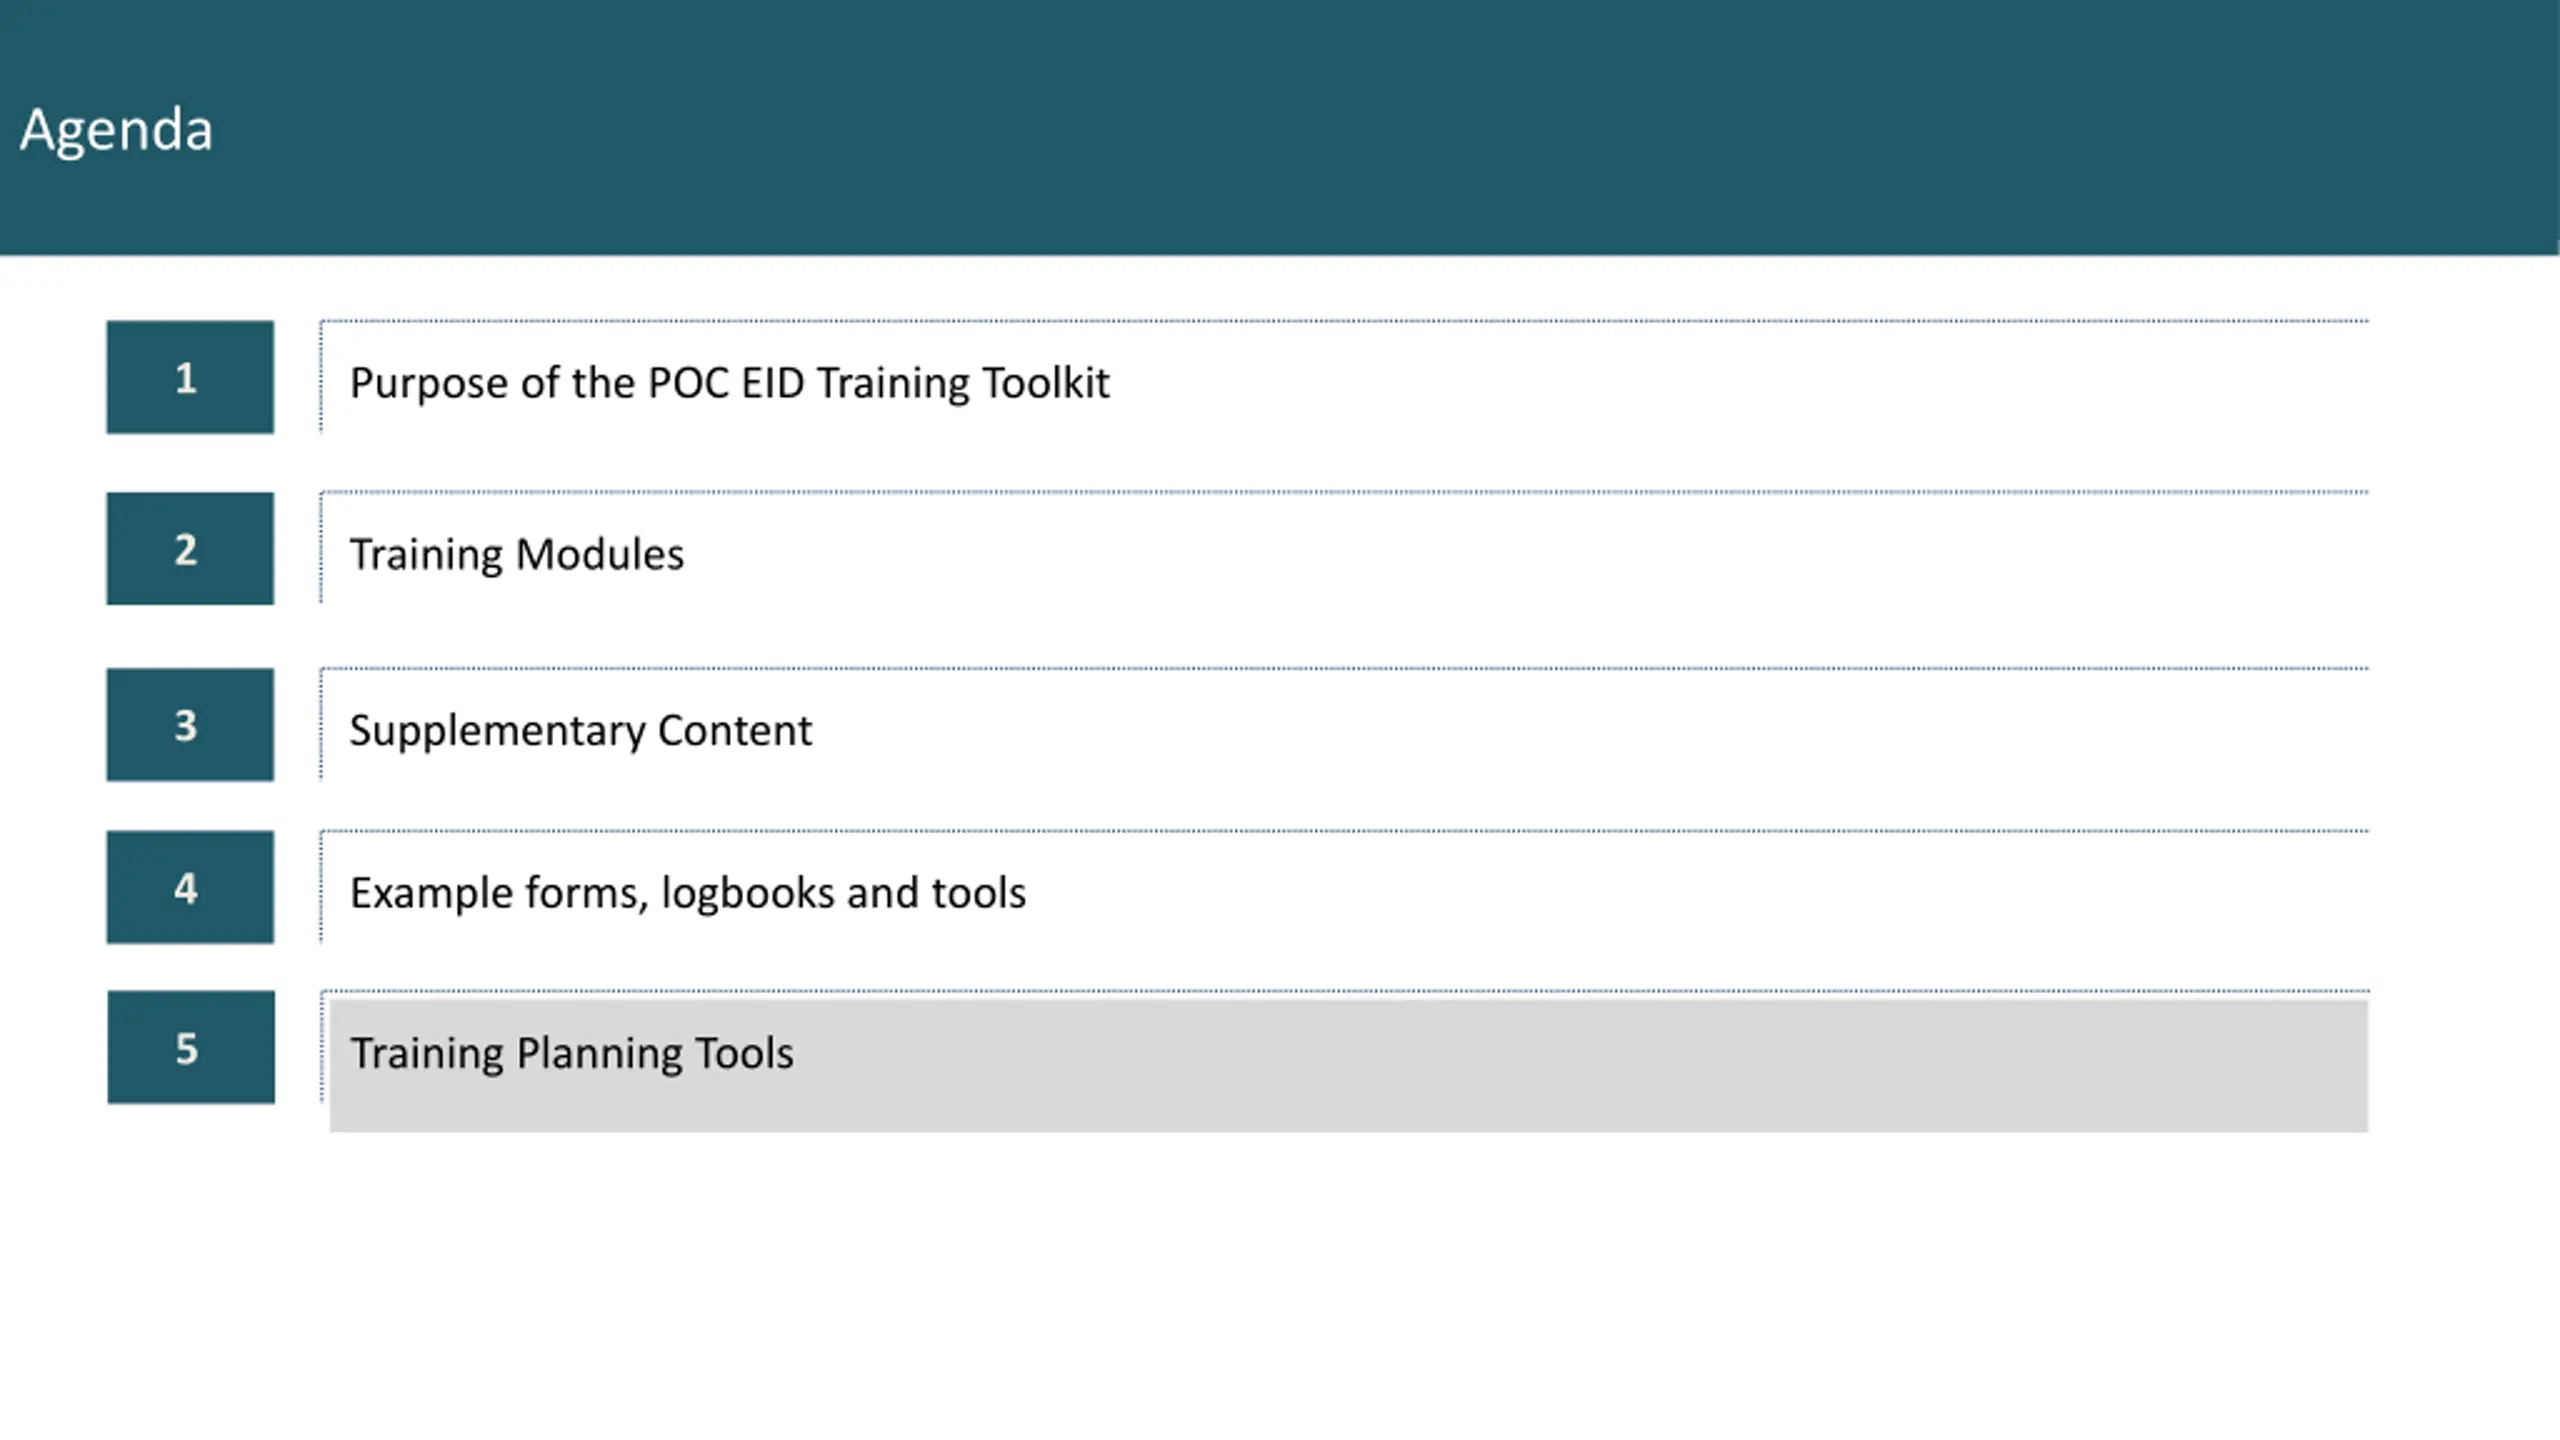Viewport: 2560px width, 1440px height.
Task: Click the Agenda slide title
Action: pos(116,130)
